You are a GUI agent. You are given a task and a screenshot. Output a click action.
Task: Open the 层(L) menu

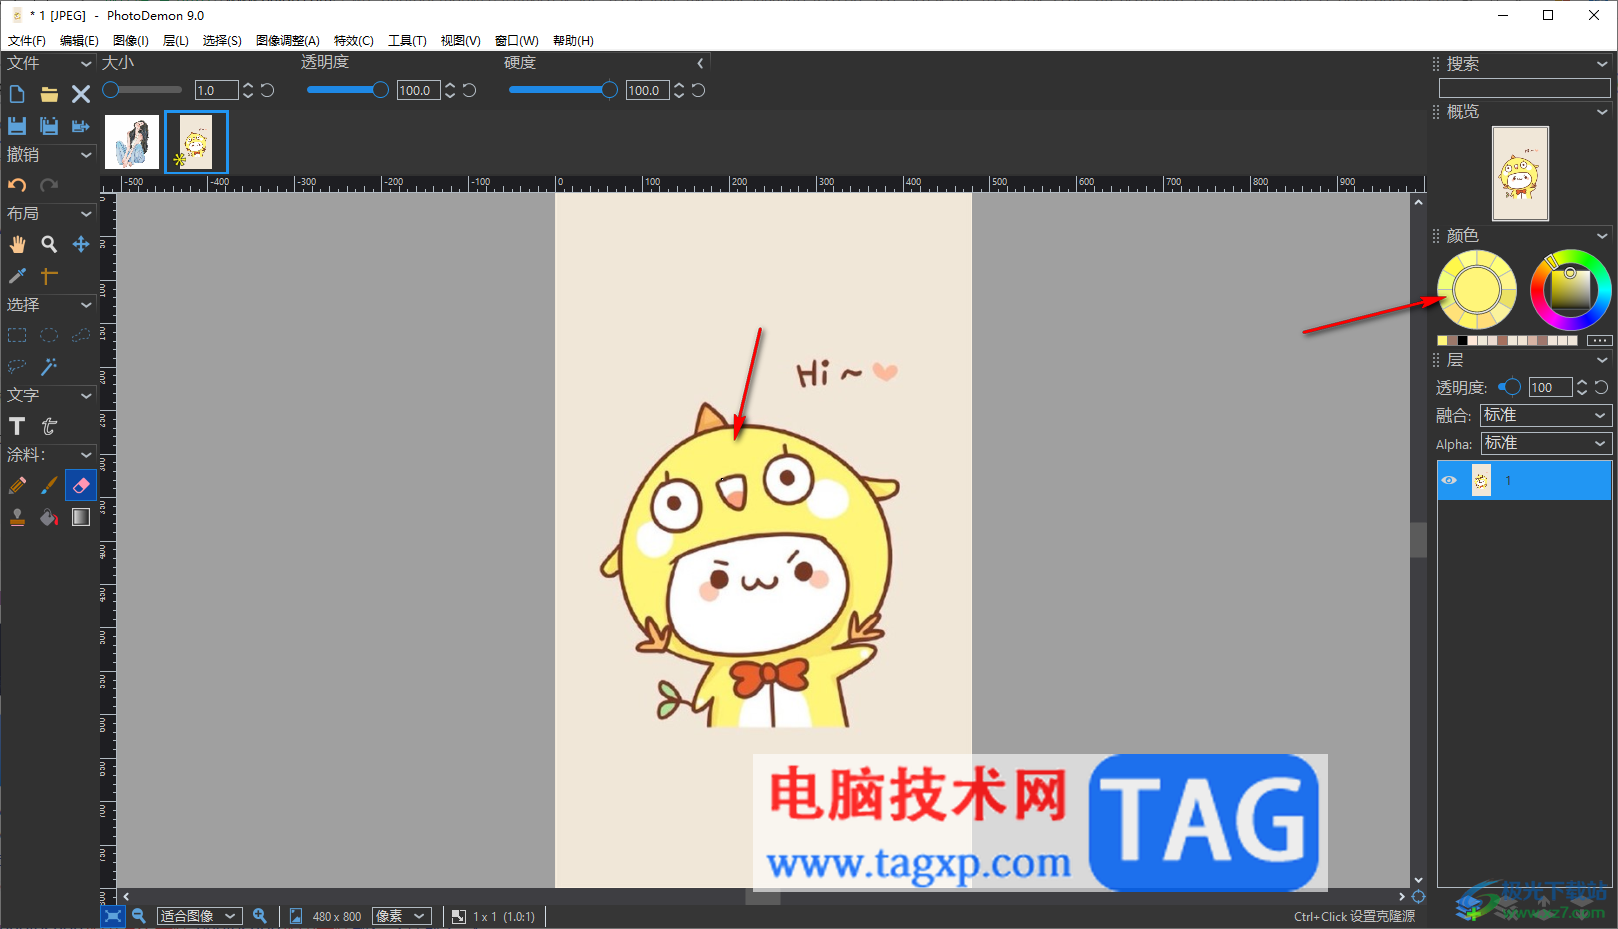click(176, 41)
